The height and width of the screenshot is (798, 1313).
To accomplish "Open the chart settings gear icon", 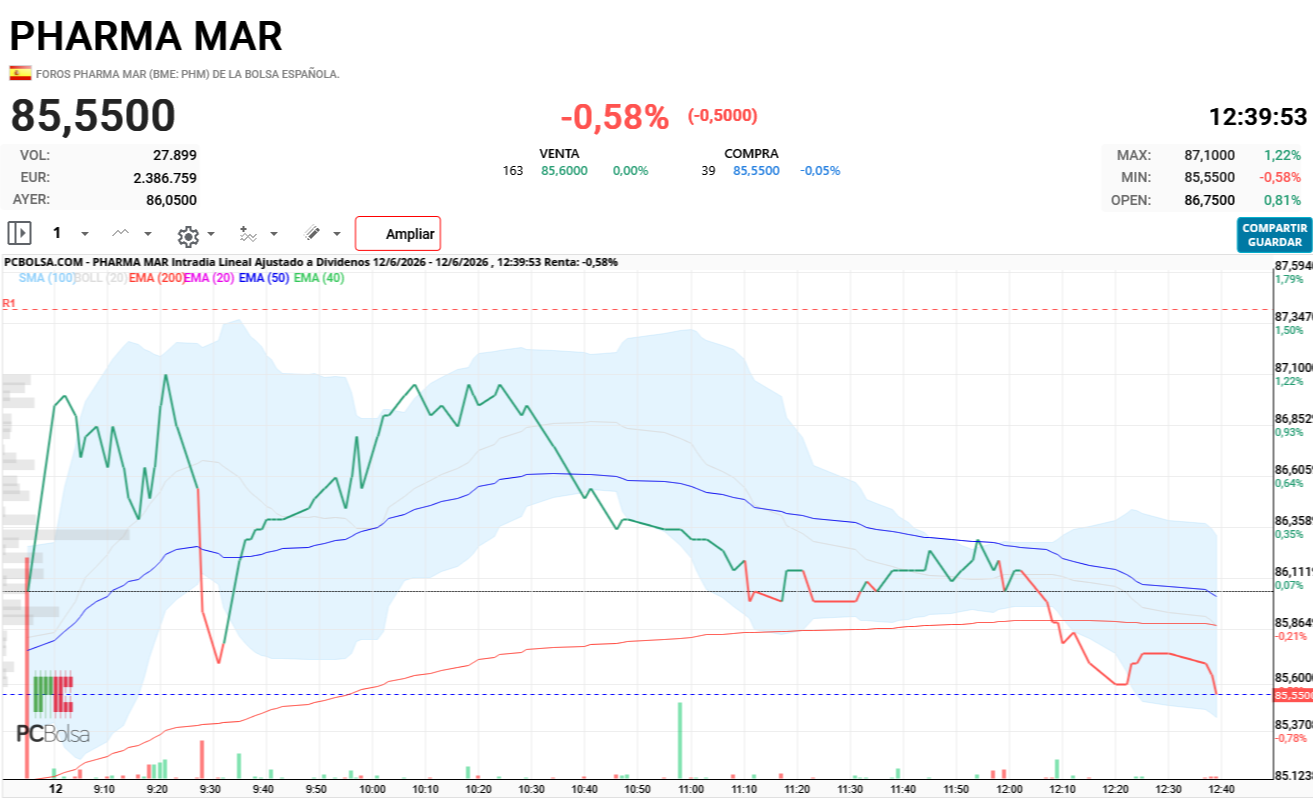I will [x=188, y=235].
